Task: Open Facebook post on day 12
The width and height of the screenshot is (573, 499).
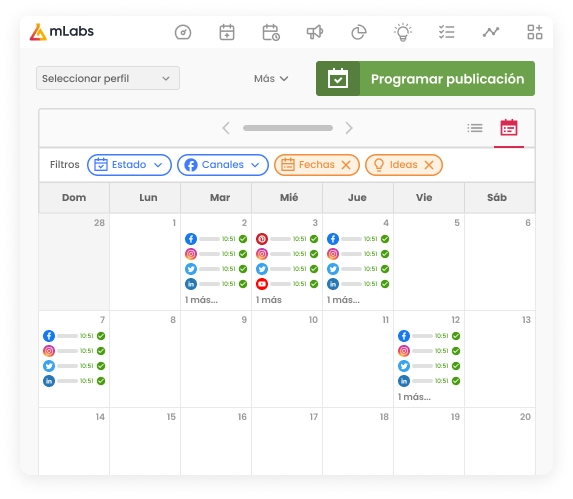Action: (429, 336)
